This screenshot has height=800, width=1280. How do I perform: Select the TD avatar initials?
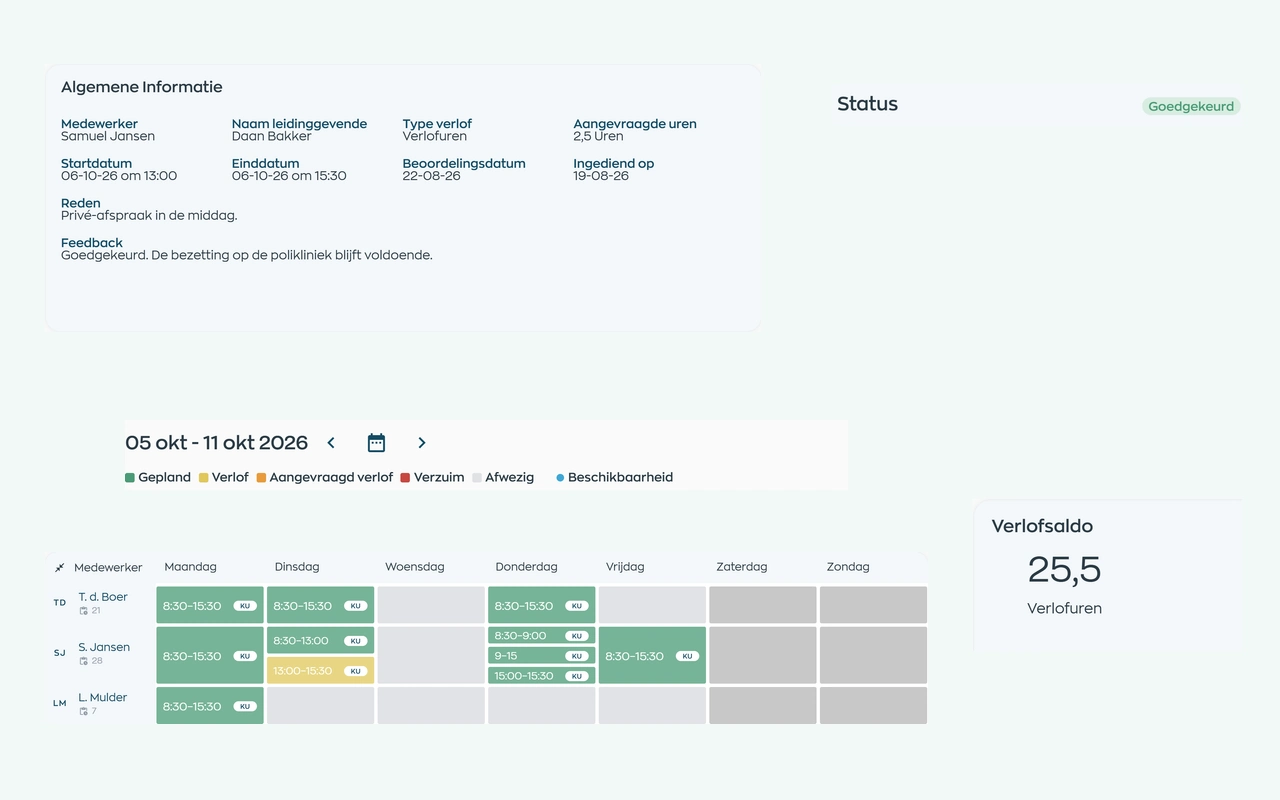60,603
